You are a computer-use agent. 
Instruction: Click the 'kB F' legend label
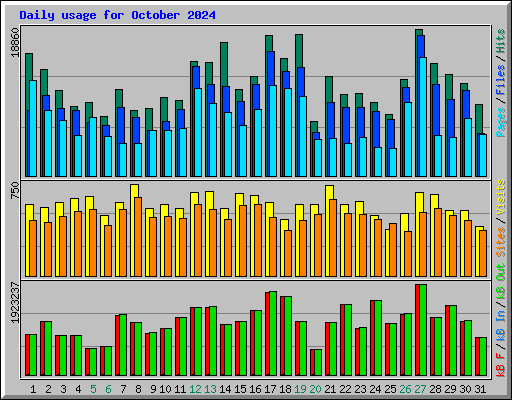pos(501,365)
